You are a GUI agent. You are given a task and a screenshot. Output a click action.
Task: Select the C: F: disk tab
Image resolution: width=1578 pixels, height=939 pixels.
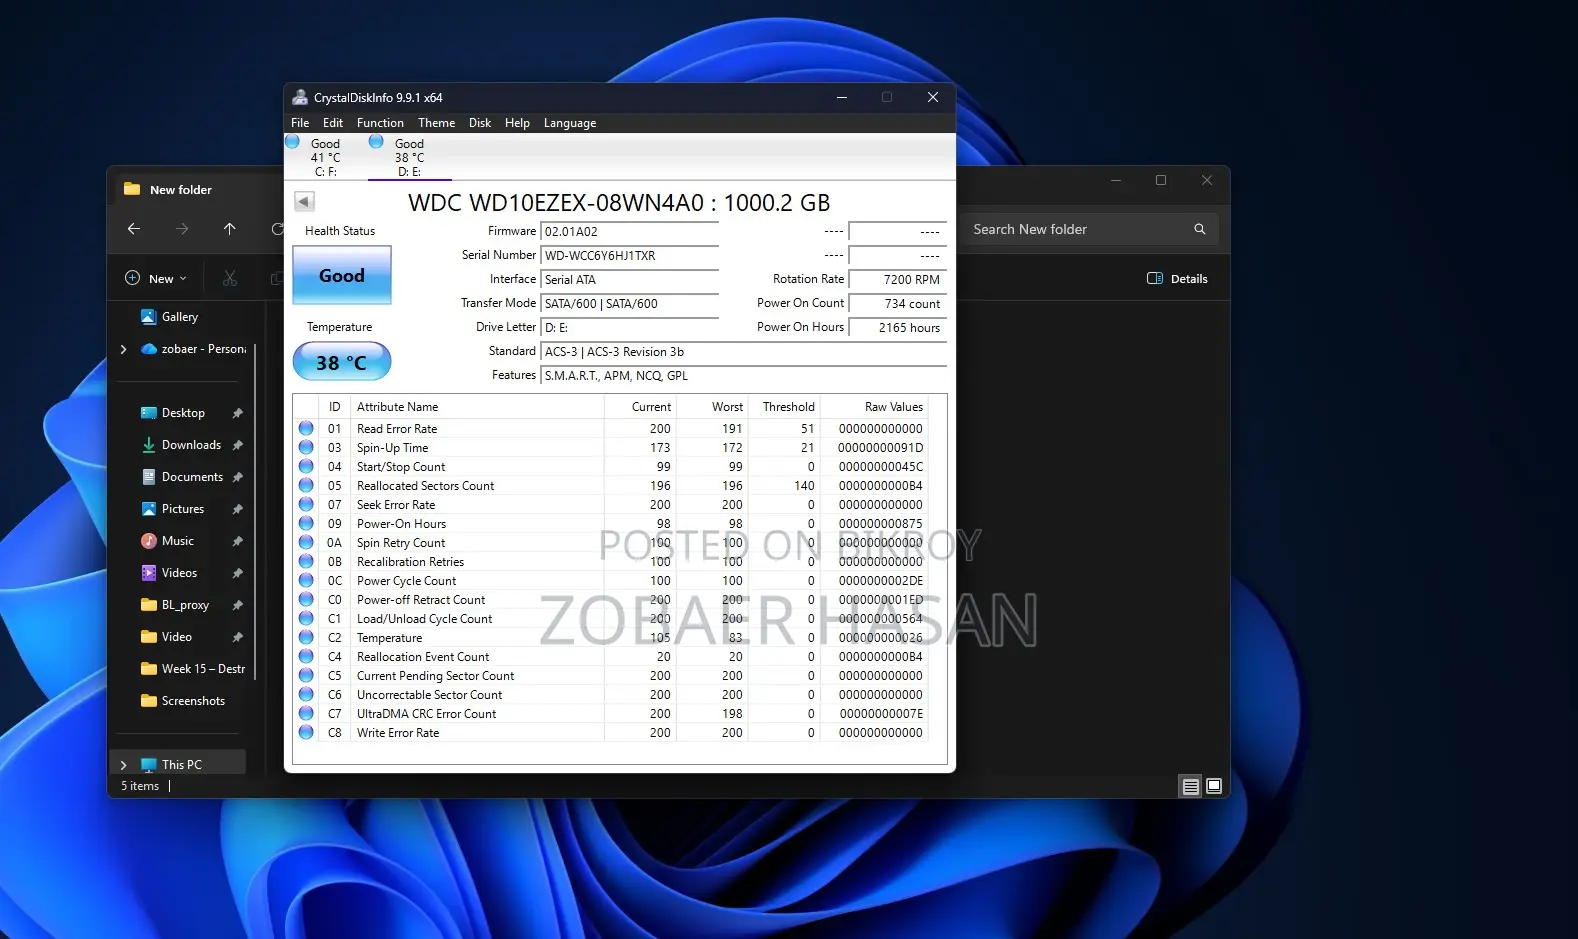click(x=325, y=157)
